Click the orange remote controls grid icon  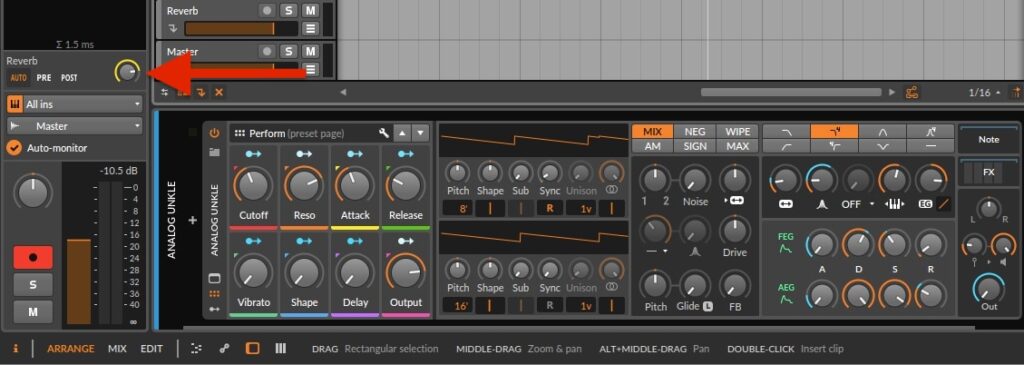coord(214,294)
